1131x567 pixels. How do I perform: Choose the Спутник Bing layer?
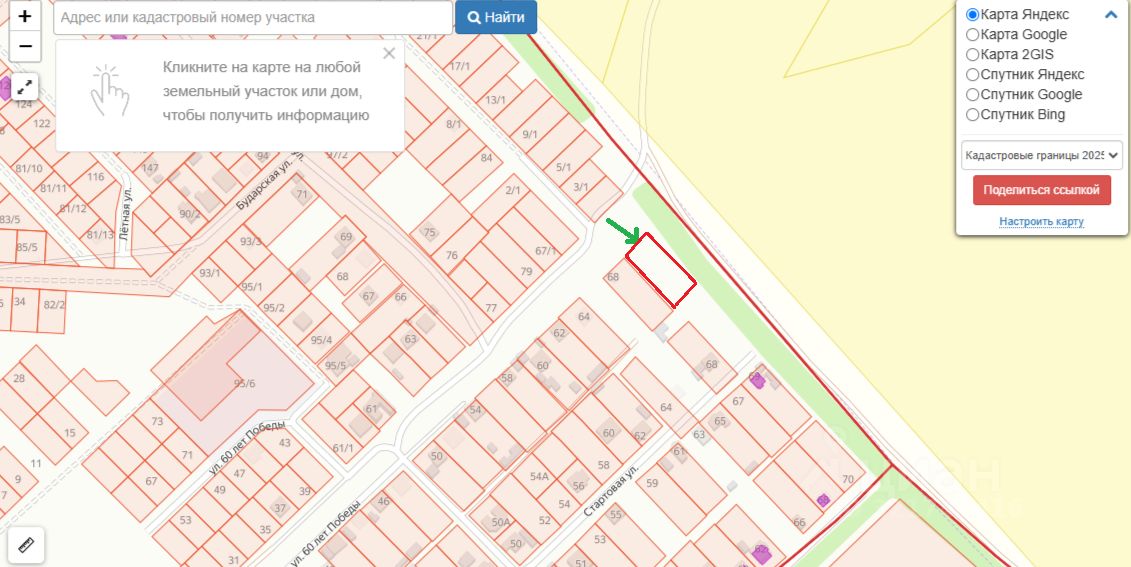point(972,115)
